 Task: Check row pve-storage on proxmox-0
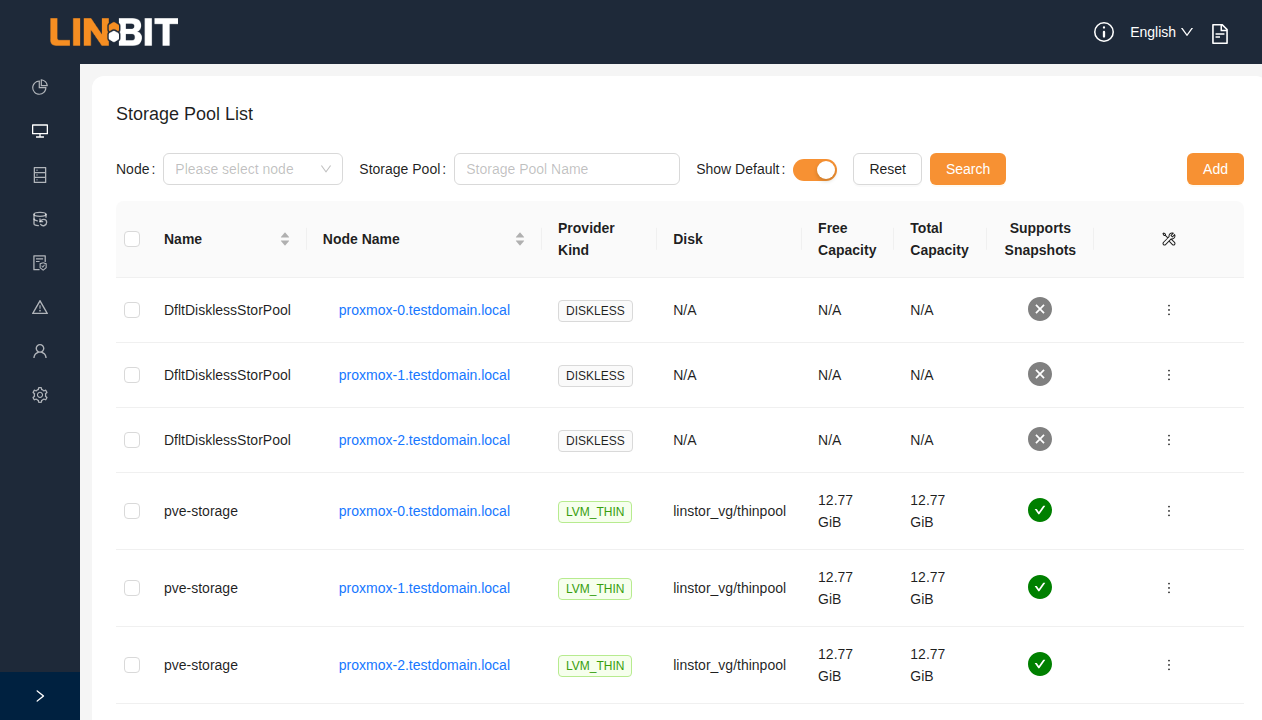pyautogui.click(x=132, y=511)
